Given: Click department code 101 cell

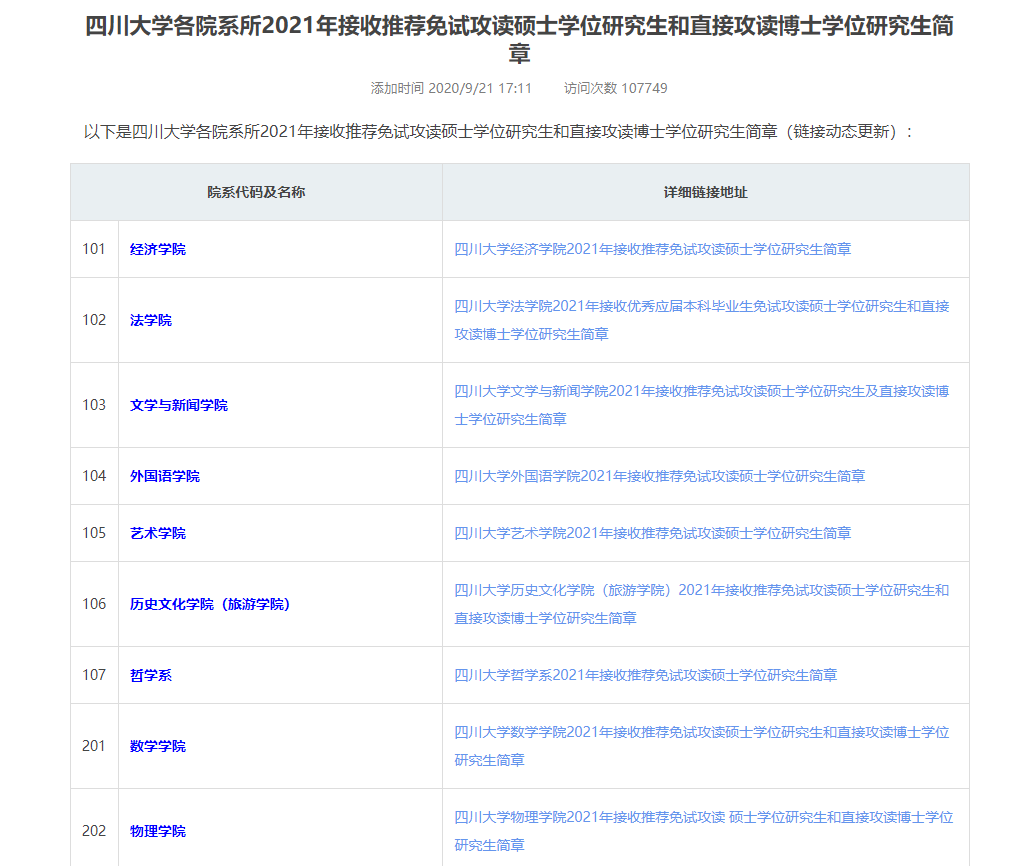Looking at the screenshot, I should [x=94, y=249].
